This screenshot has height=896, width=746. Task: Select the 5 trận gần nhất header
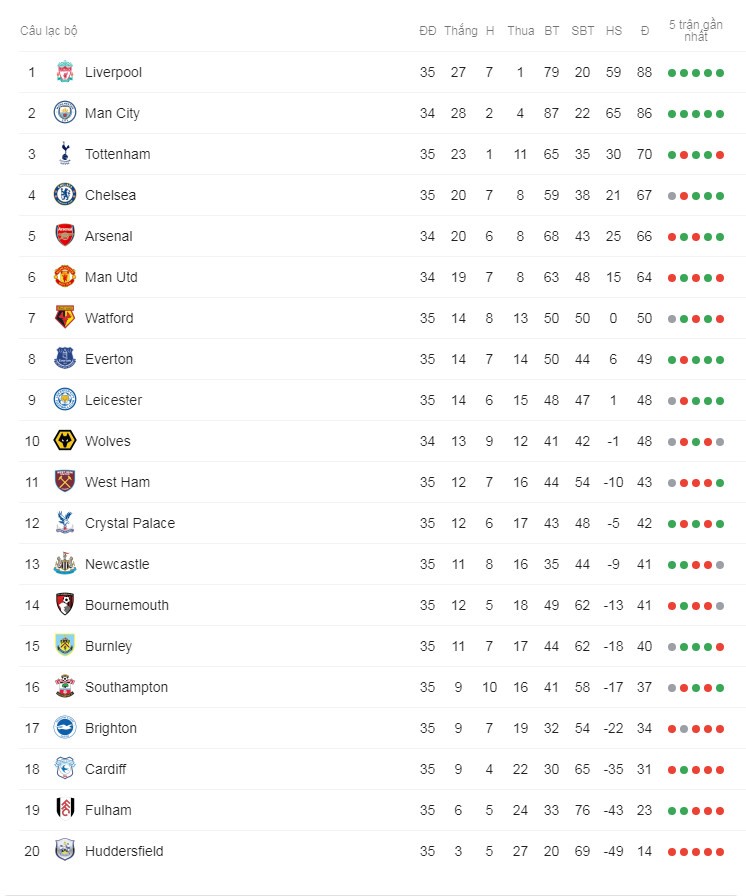tap(696, 30)
